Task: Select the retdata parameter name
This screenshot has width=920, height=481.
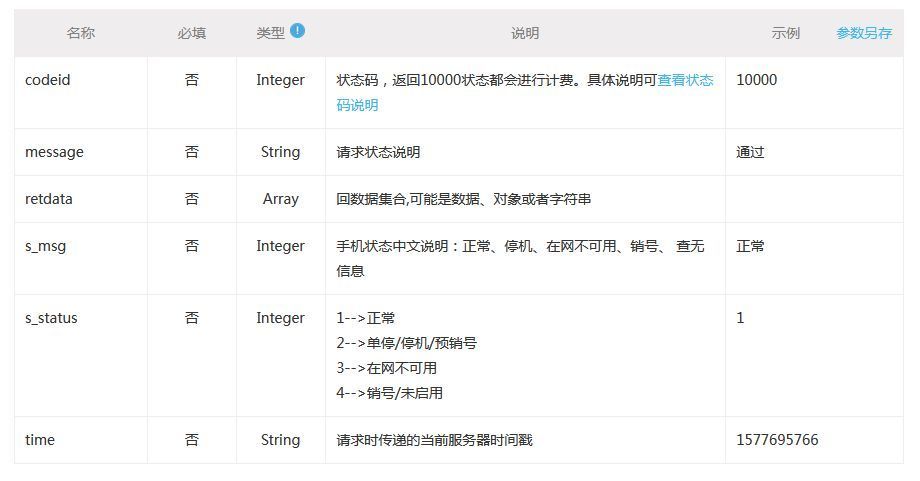Action: 49,199
